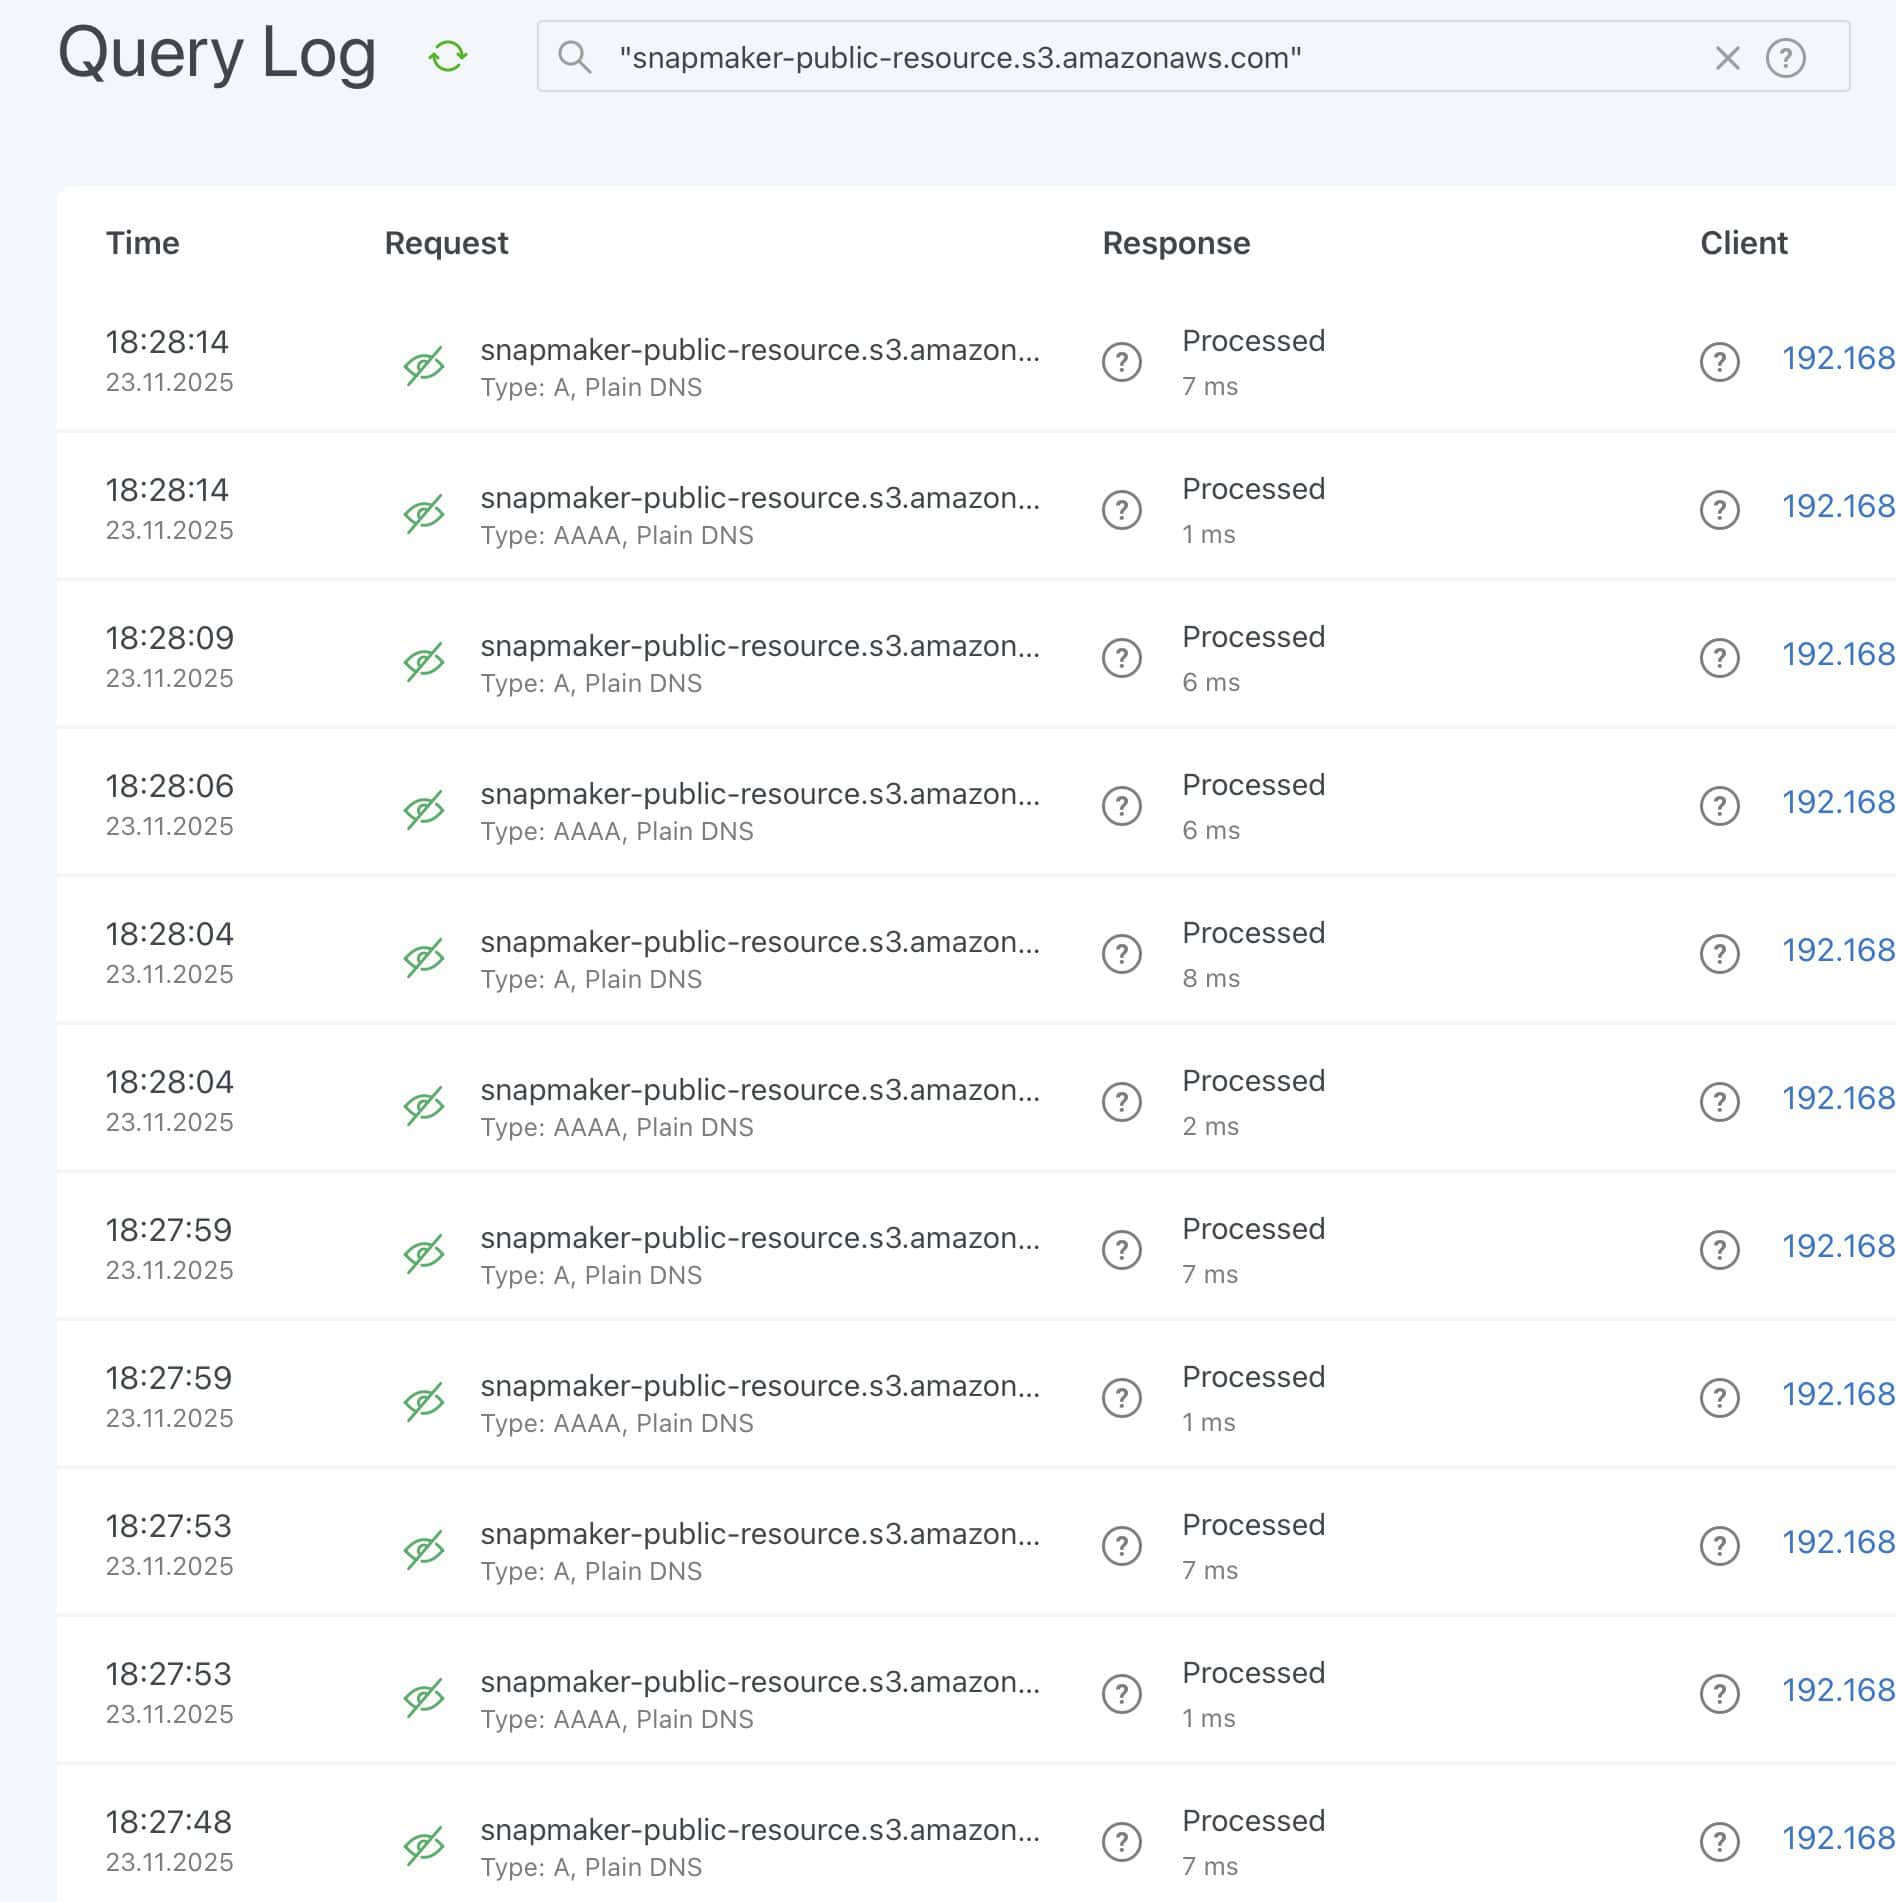Open response details icon for 18:28:14 A query

click(x=1121, y=362)
